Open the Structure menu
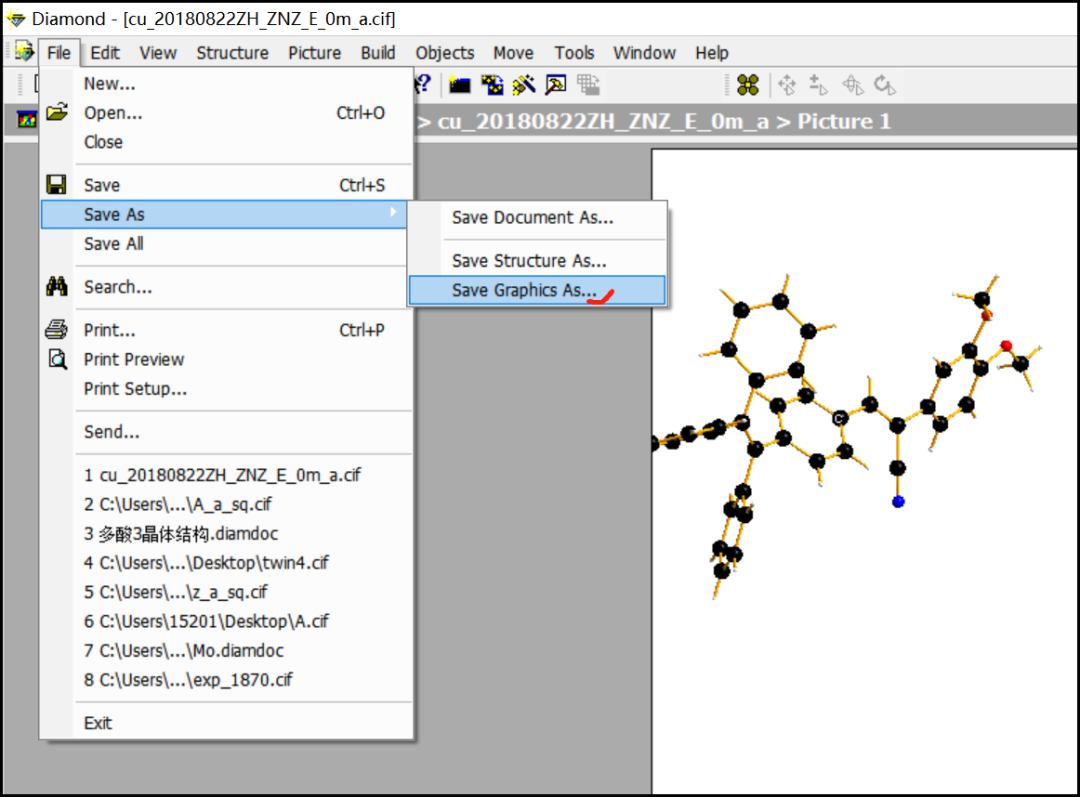 point(232,53)
